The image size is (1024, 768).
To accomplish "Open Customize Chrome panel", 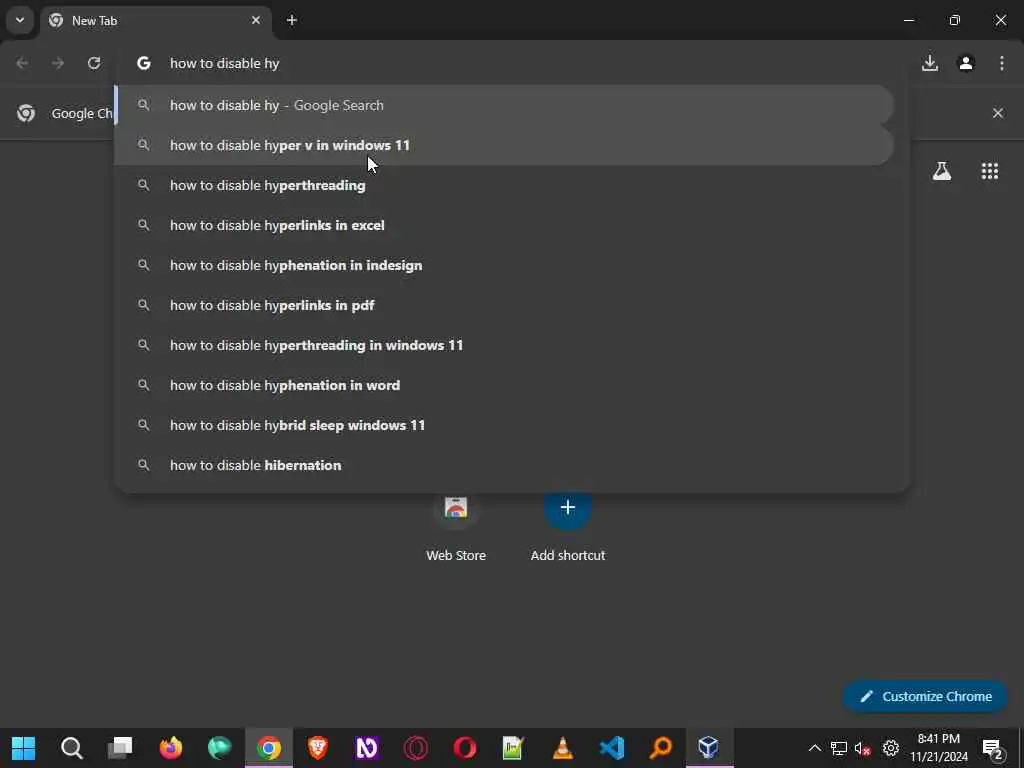I will pos(925,696).
